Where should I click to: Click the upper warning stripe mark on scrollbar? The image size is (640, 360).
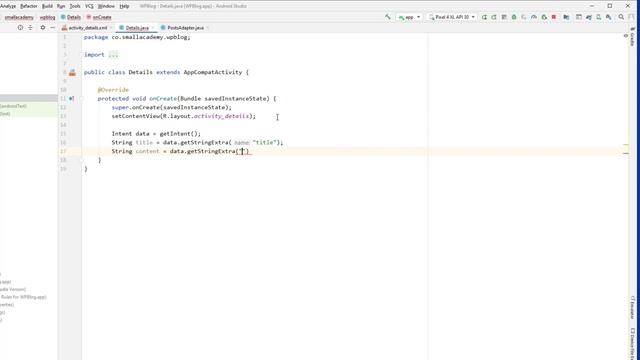tap(626, 145)
